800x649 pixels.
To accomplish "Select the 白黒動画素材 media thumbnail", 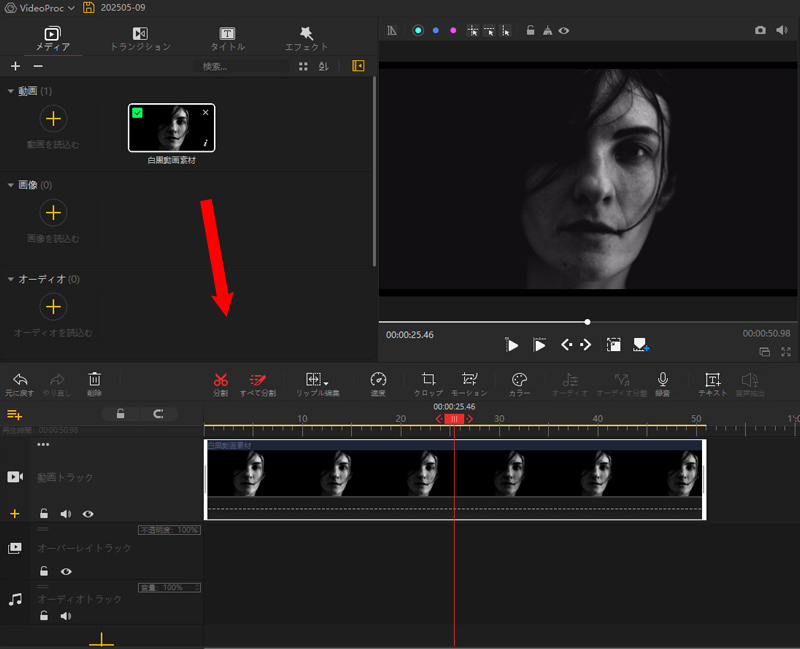I will (171, 128).
